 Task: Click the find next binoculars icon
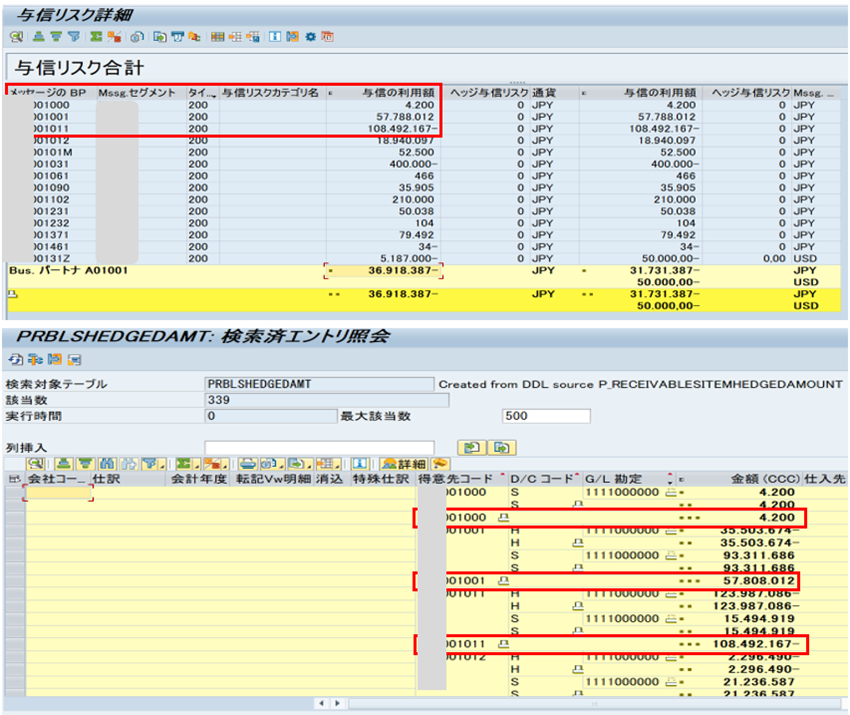[129, 464]
